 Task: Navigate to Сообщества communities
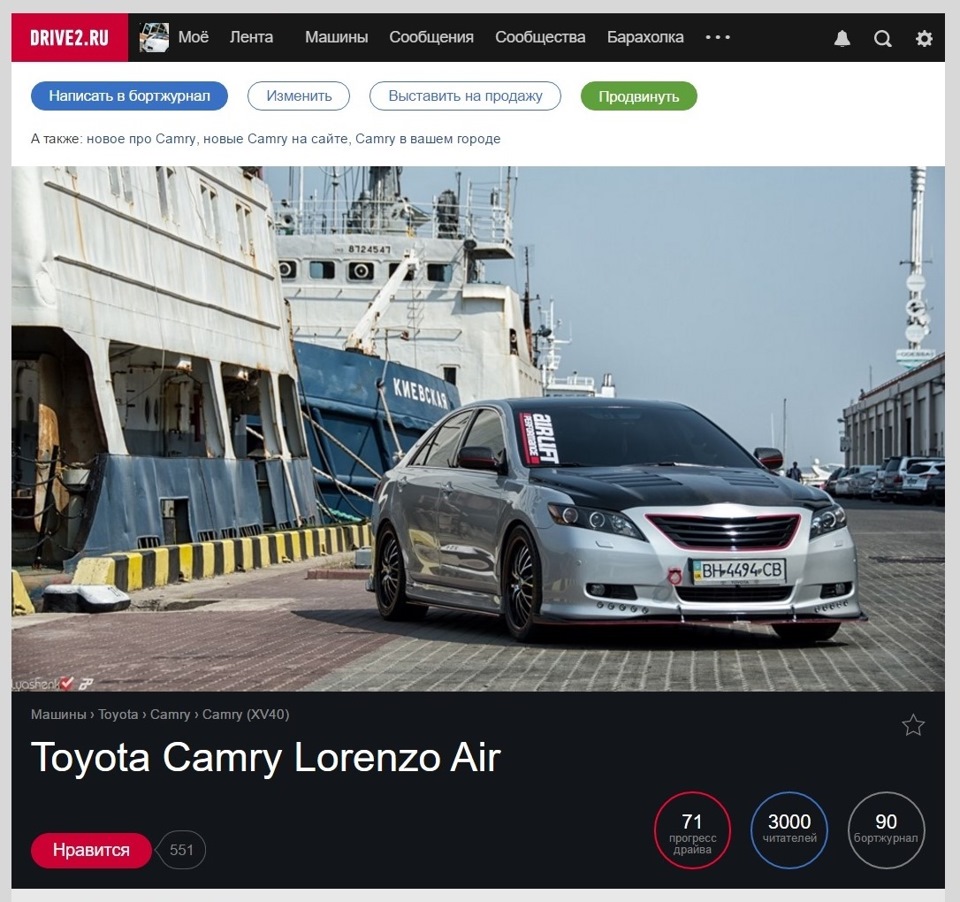coord(540,37)
